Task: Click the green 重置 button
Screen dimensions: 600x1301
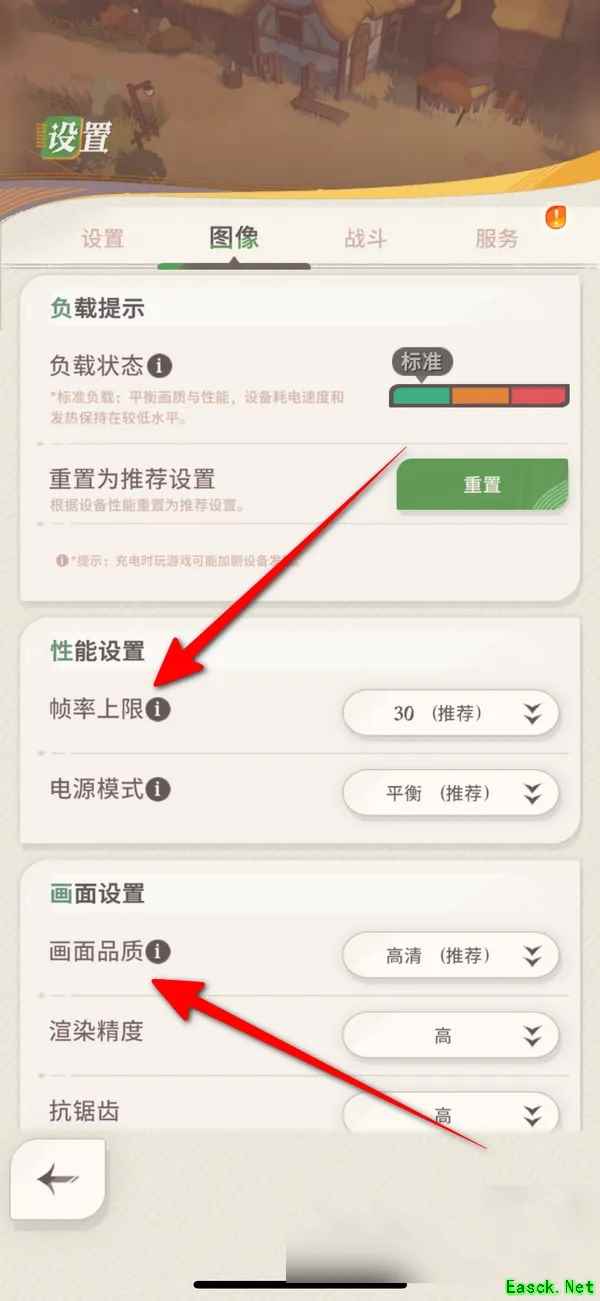Action: pos(482,484)
